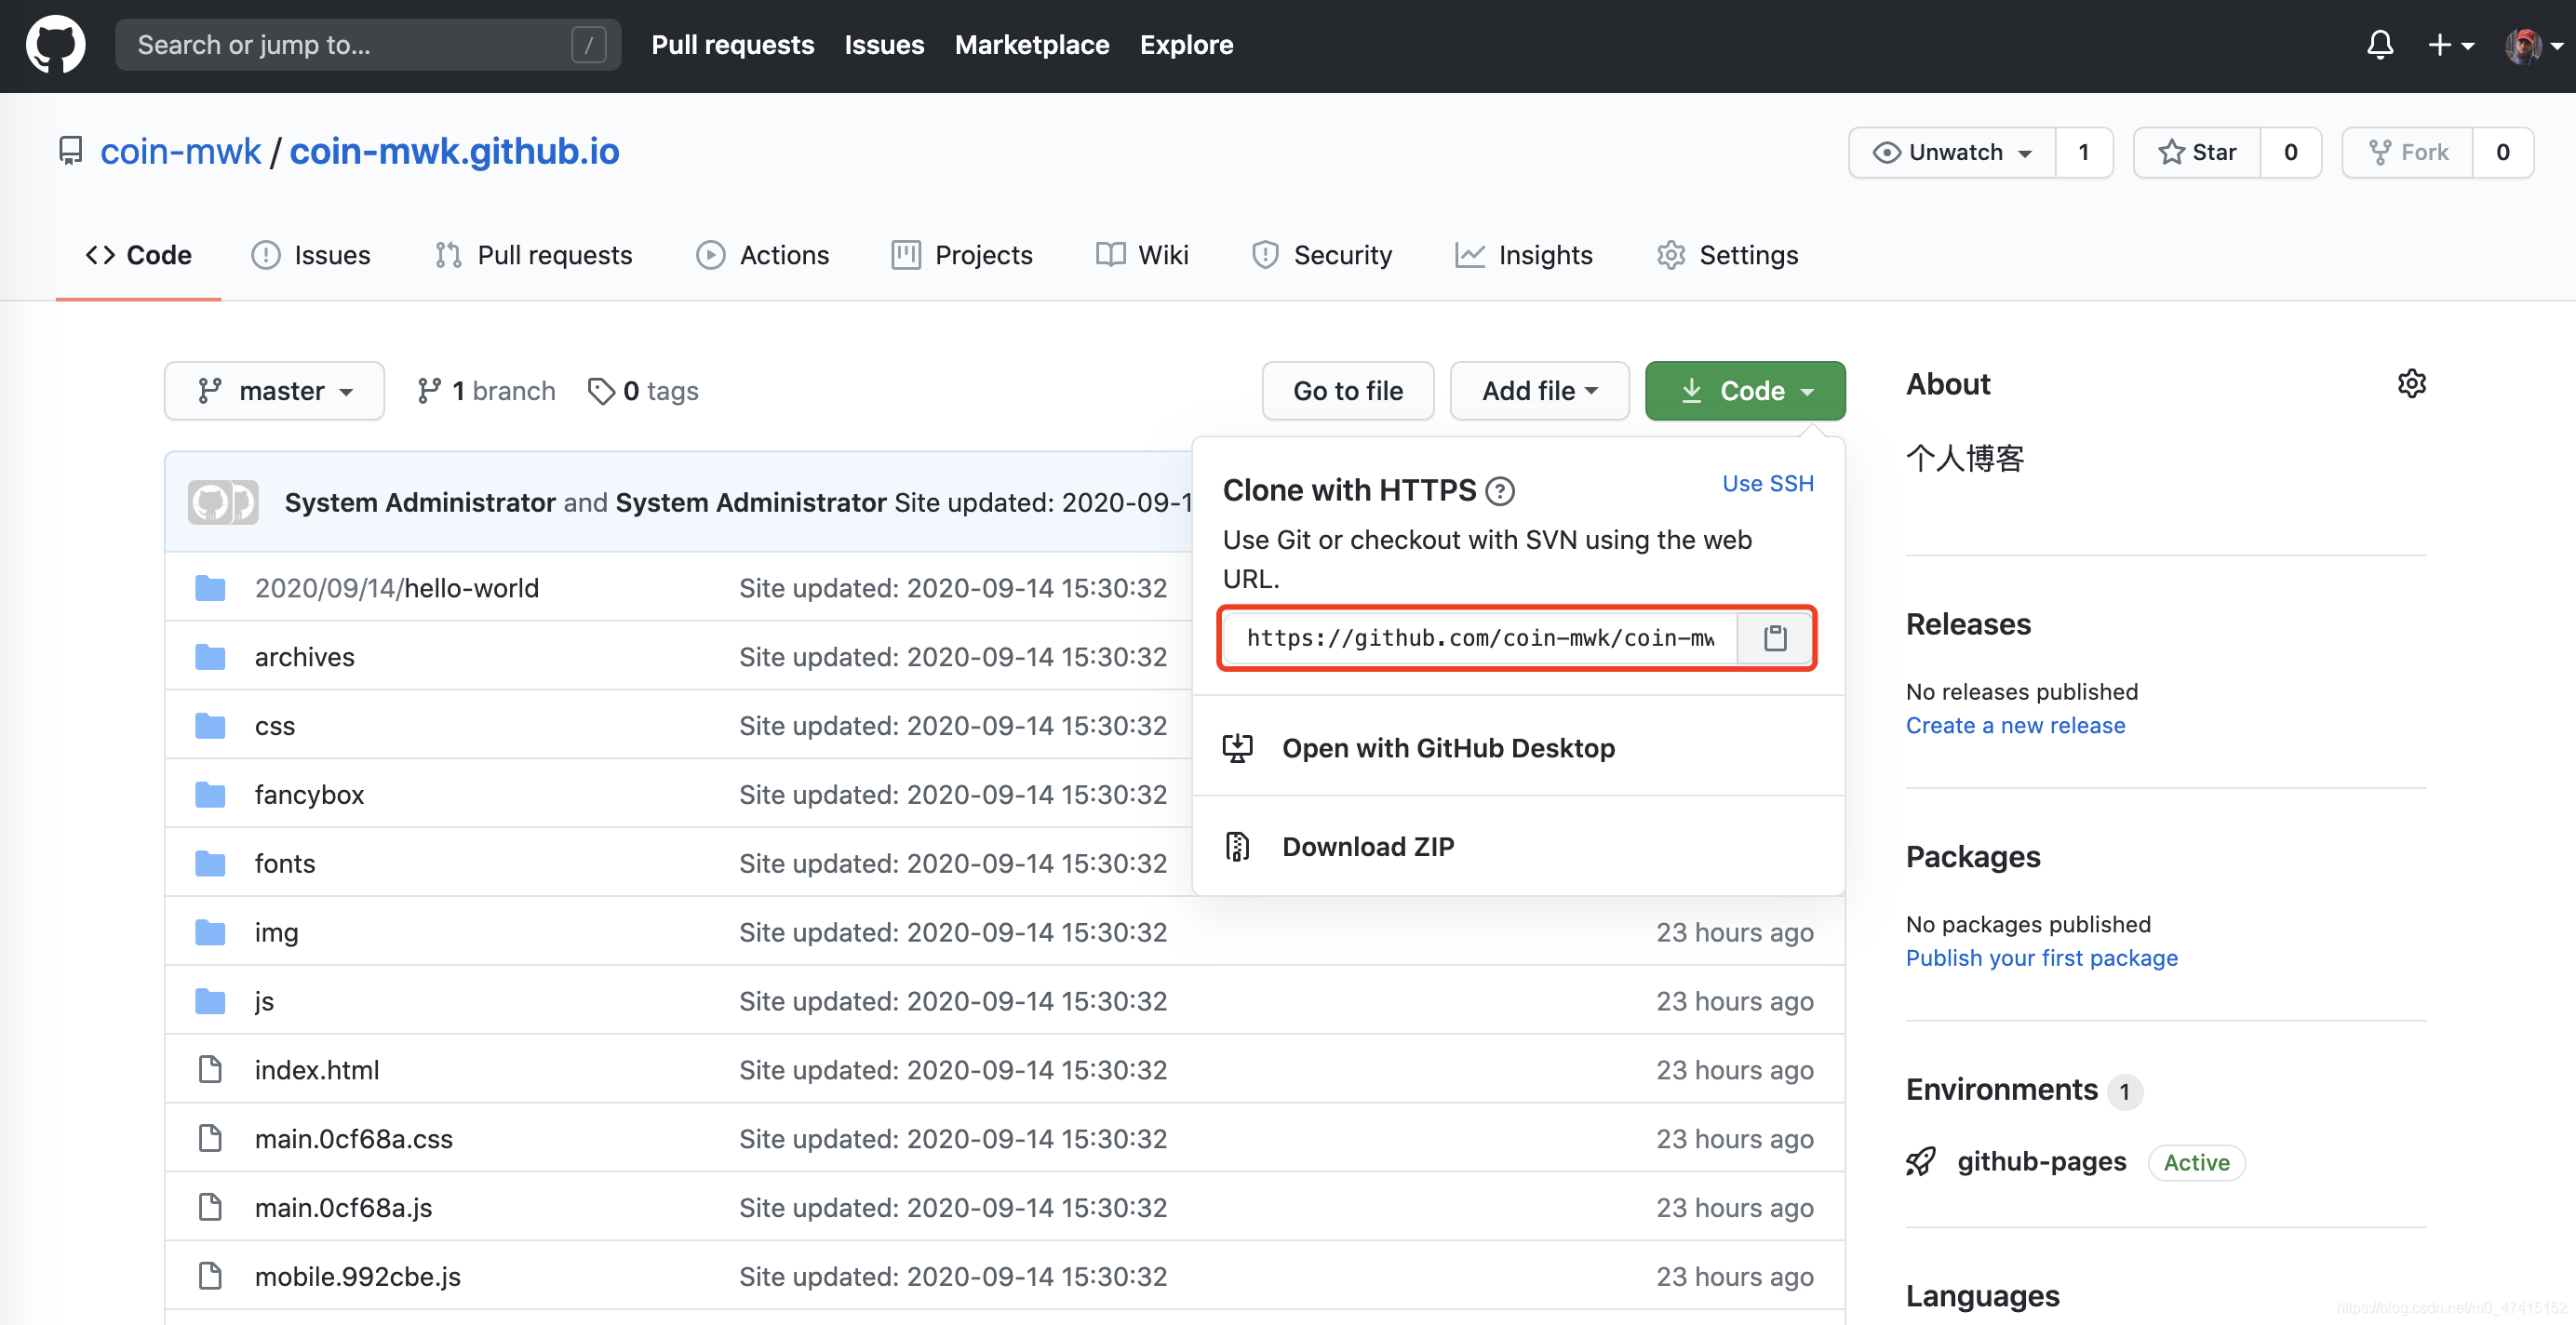Open the mobile.992cbe.js file

[358, 1277]
